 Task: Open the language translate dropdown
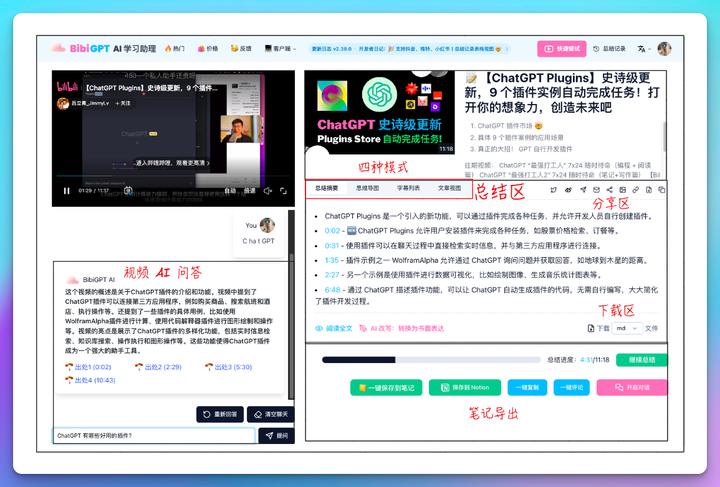coord(644,49)
